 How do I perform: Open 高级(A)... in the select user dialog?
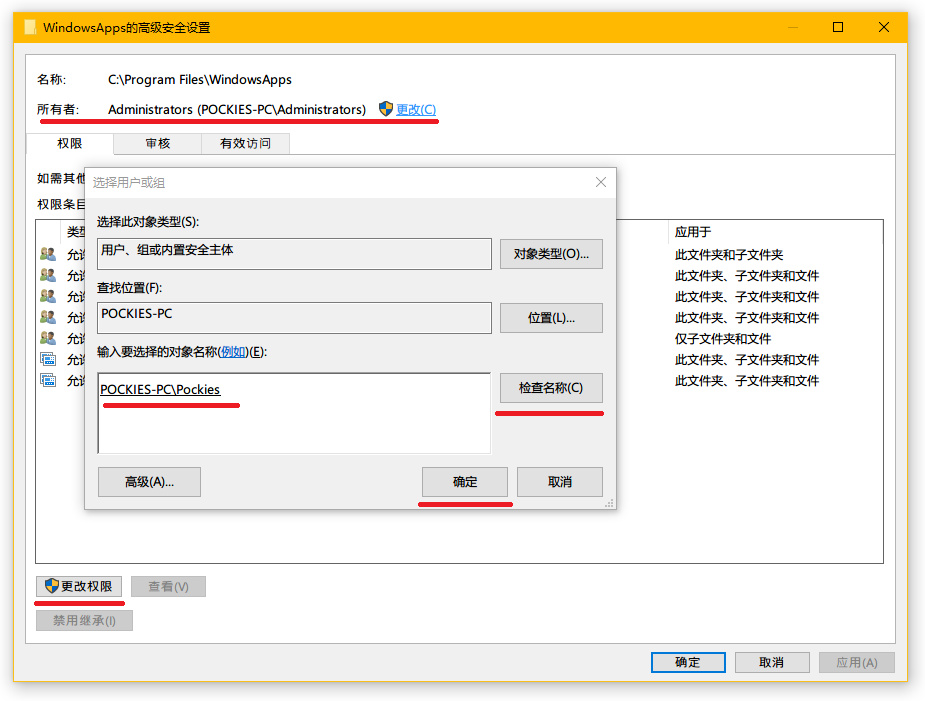click(x=149, y=482)
